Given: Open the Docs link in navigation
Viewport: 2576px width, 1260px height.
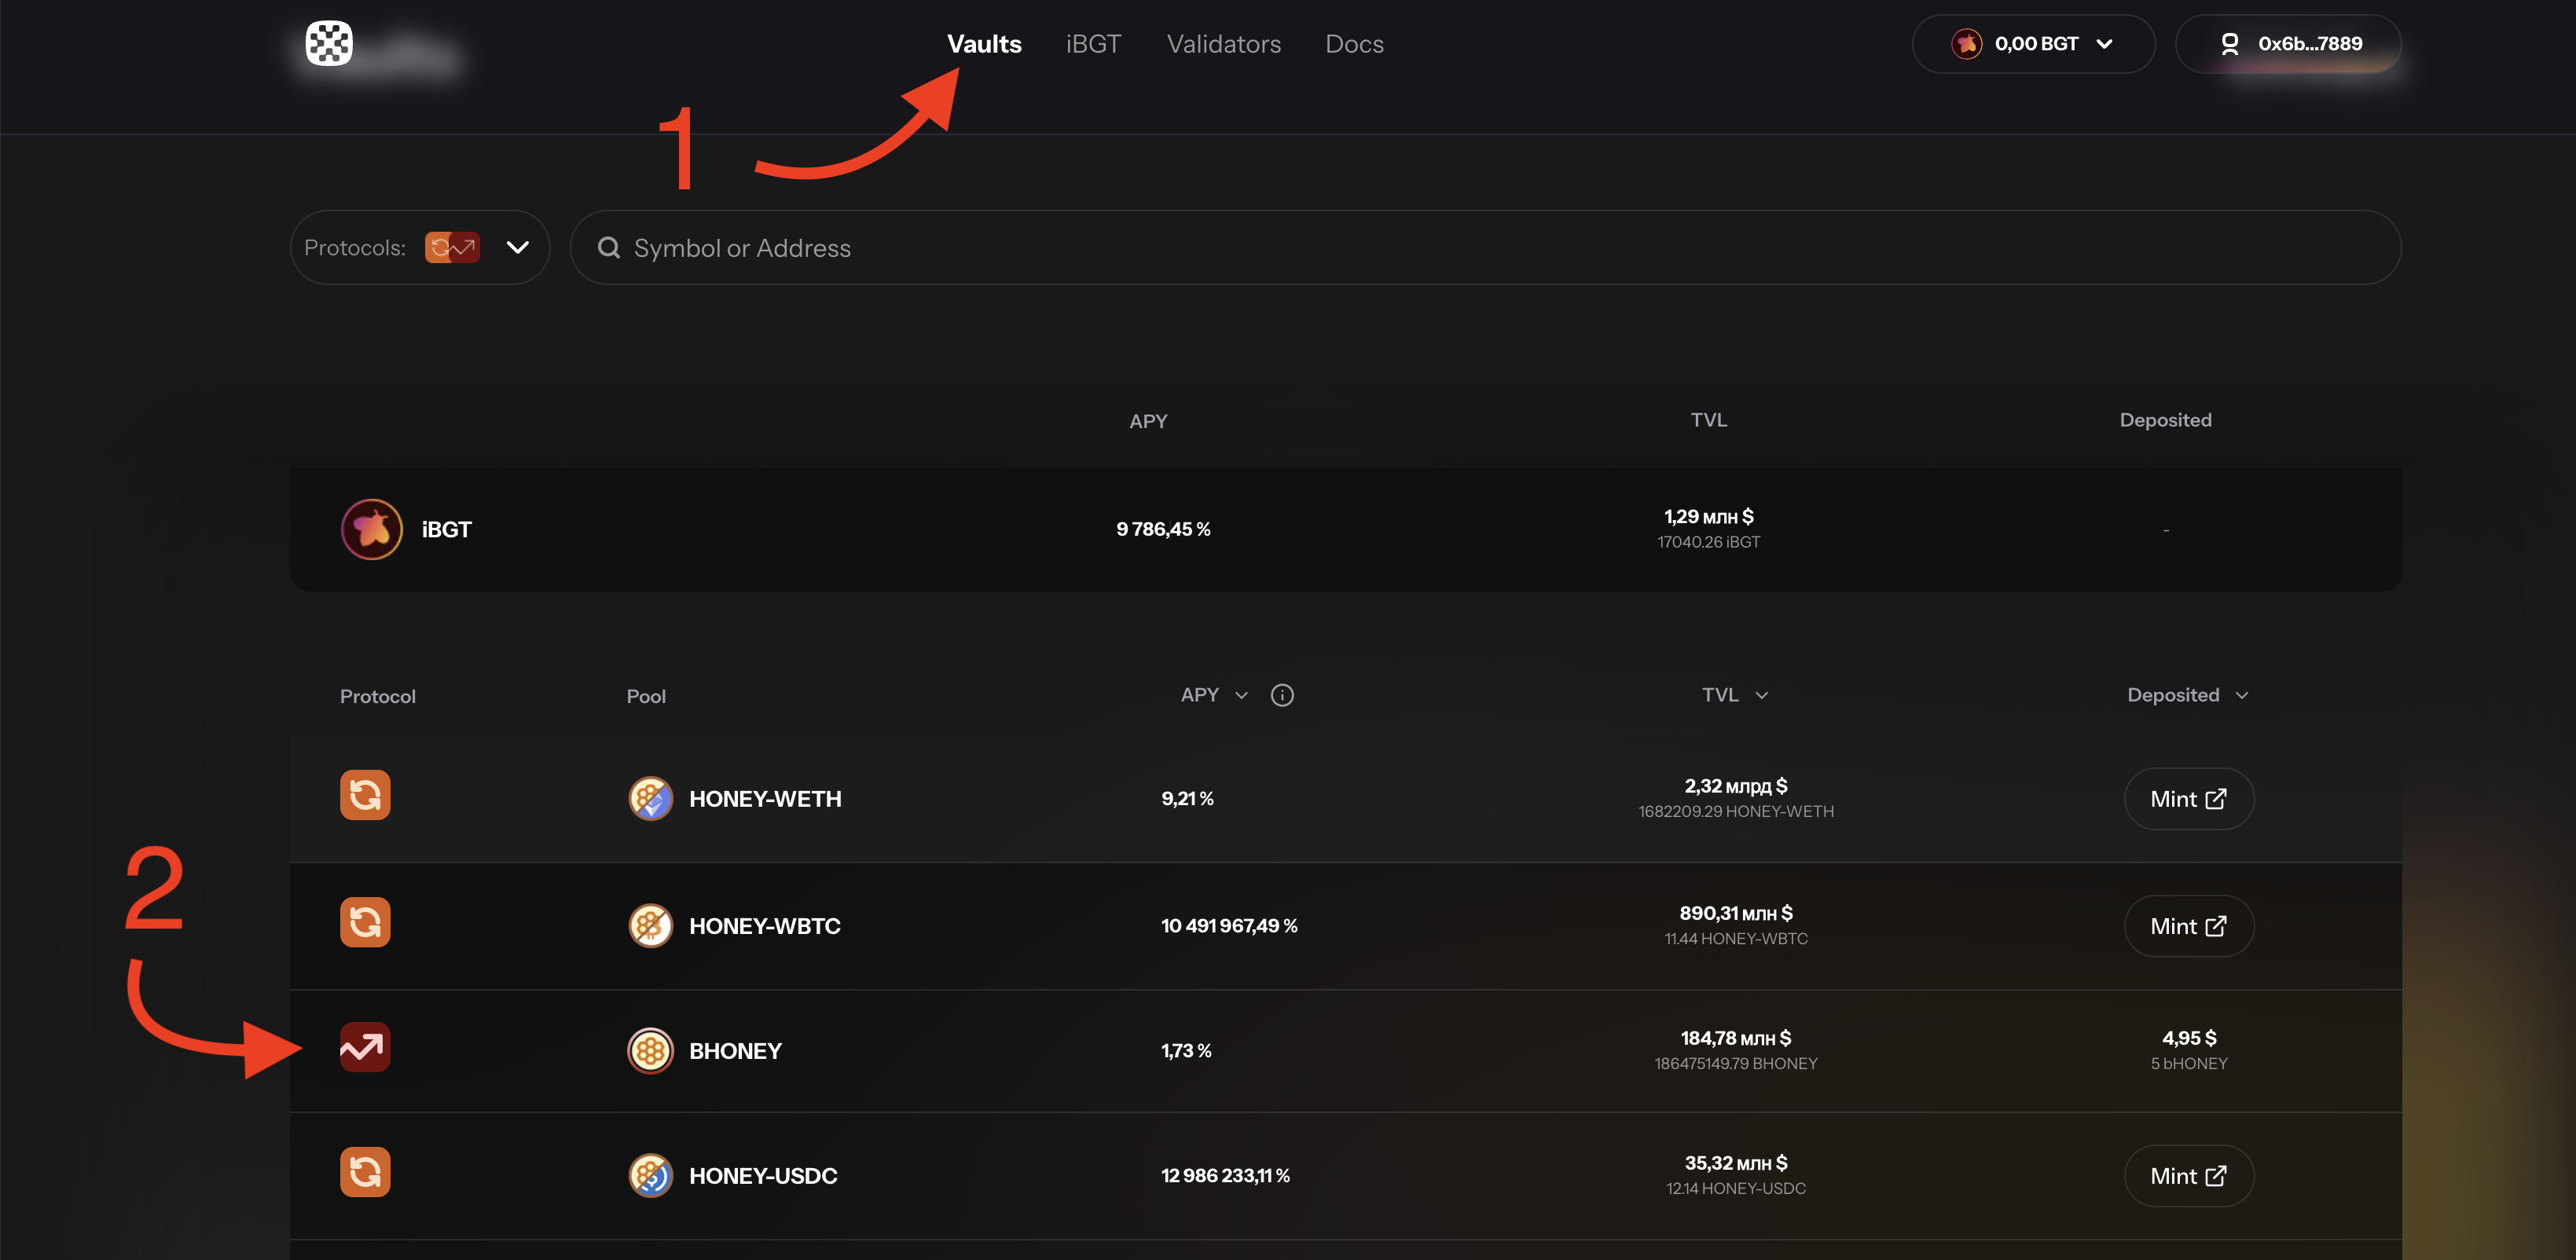Looking at the screenshot, I should tap(1354, 44).
